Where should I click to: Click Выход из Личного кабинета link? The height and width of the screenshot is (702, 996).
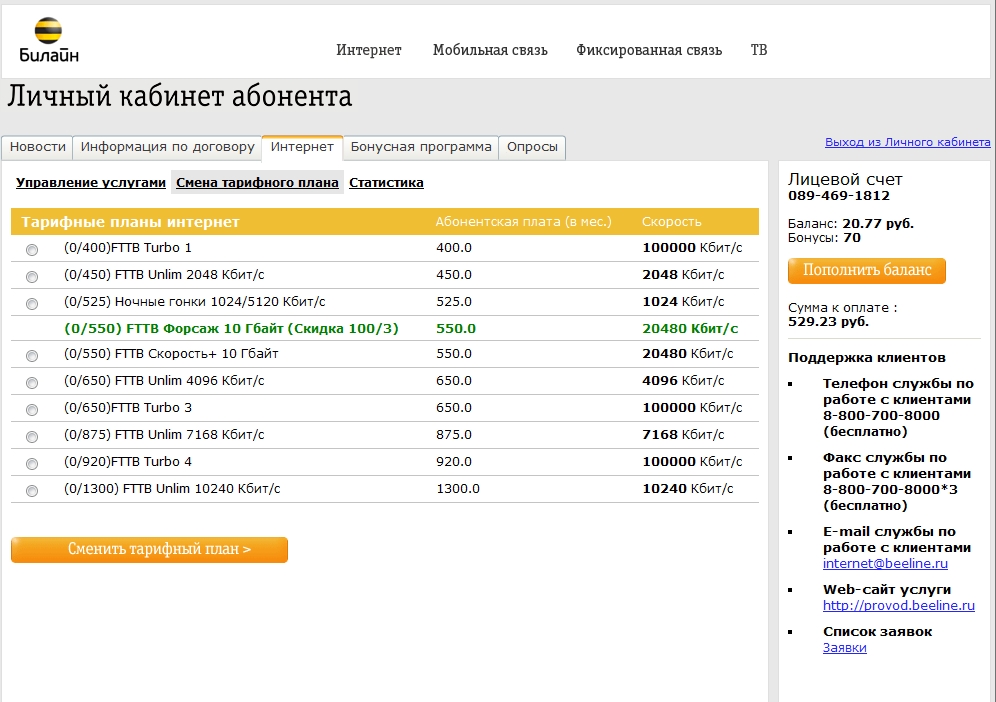[907, 142]
